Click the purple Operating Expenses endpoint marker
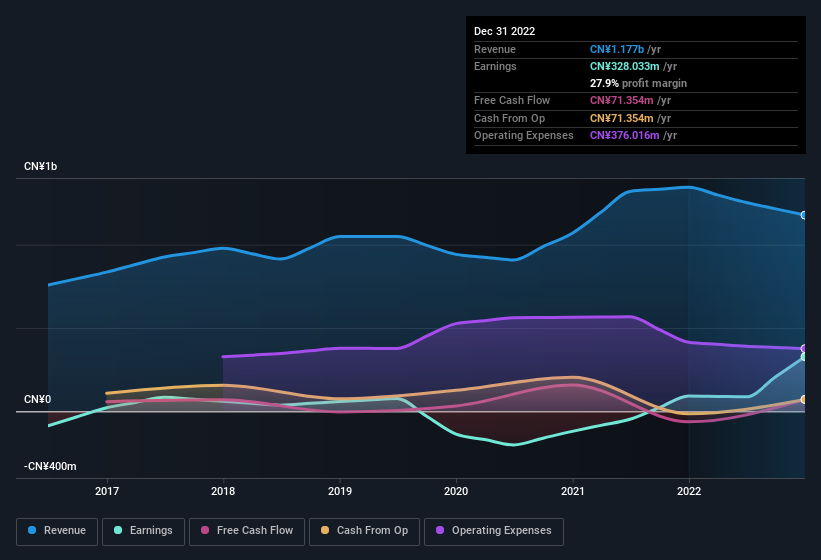This screenshot has width=821, height=560. coord(804,349)
